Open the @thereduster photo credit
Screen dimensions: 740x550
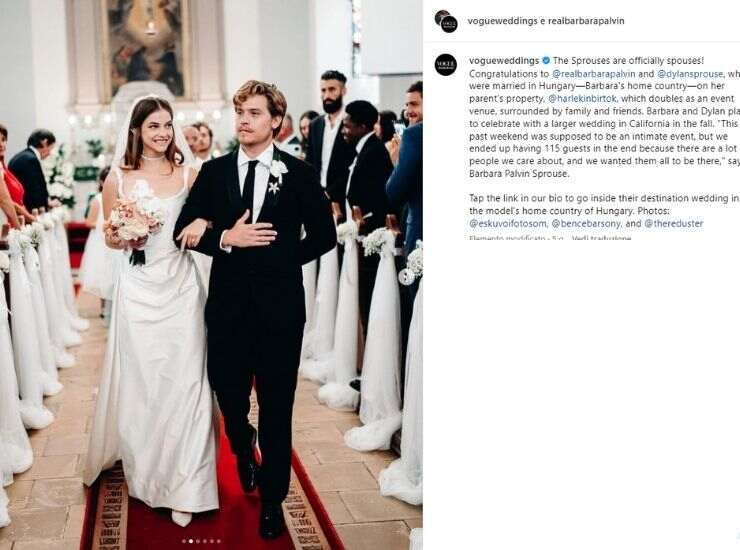(673, 223)
